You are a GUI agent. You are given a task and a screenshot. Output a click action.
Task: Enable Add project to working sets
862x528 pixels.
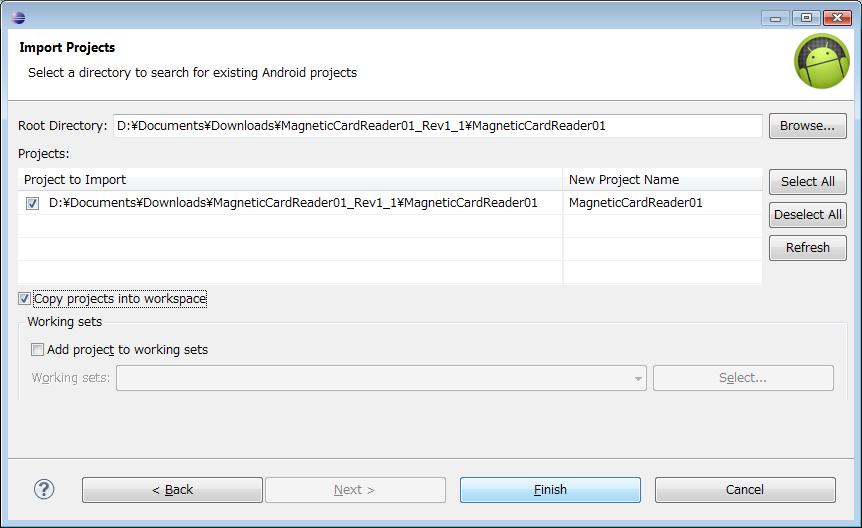(x=37, y=349)
